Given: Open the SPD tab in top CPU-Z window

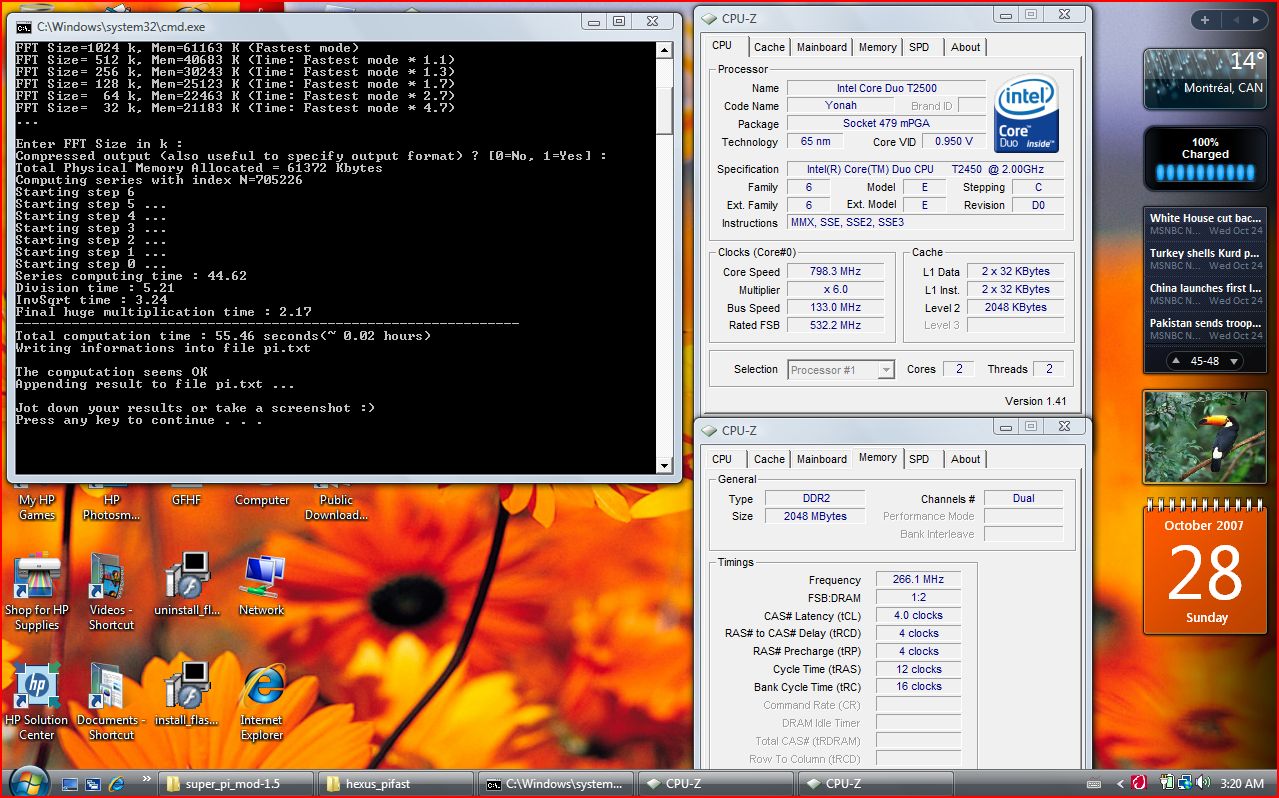Looking at the screenshot, I should tap(919, 47).
